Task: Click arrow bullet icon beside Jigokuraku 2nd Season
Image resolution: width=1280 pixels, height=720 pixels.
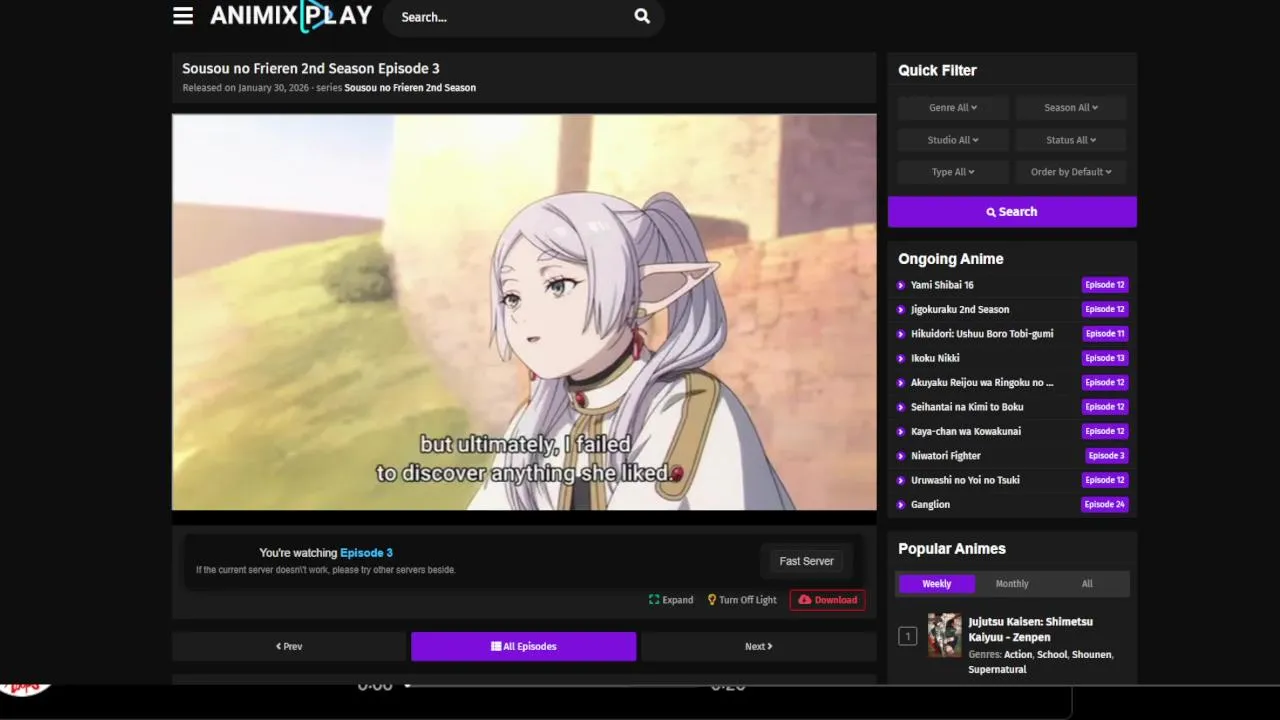Action: coord(901,309)
